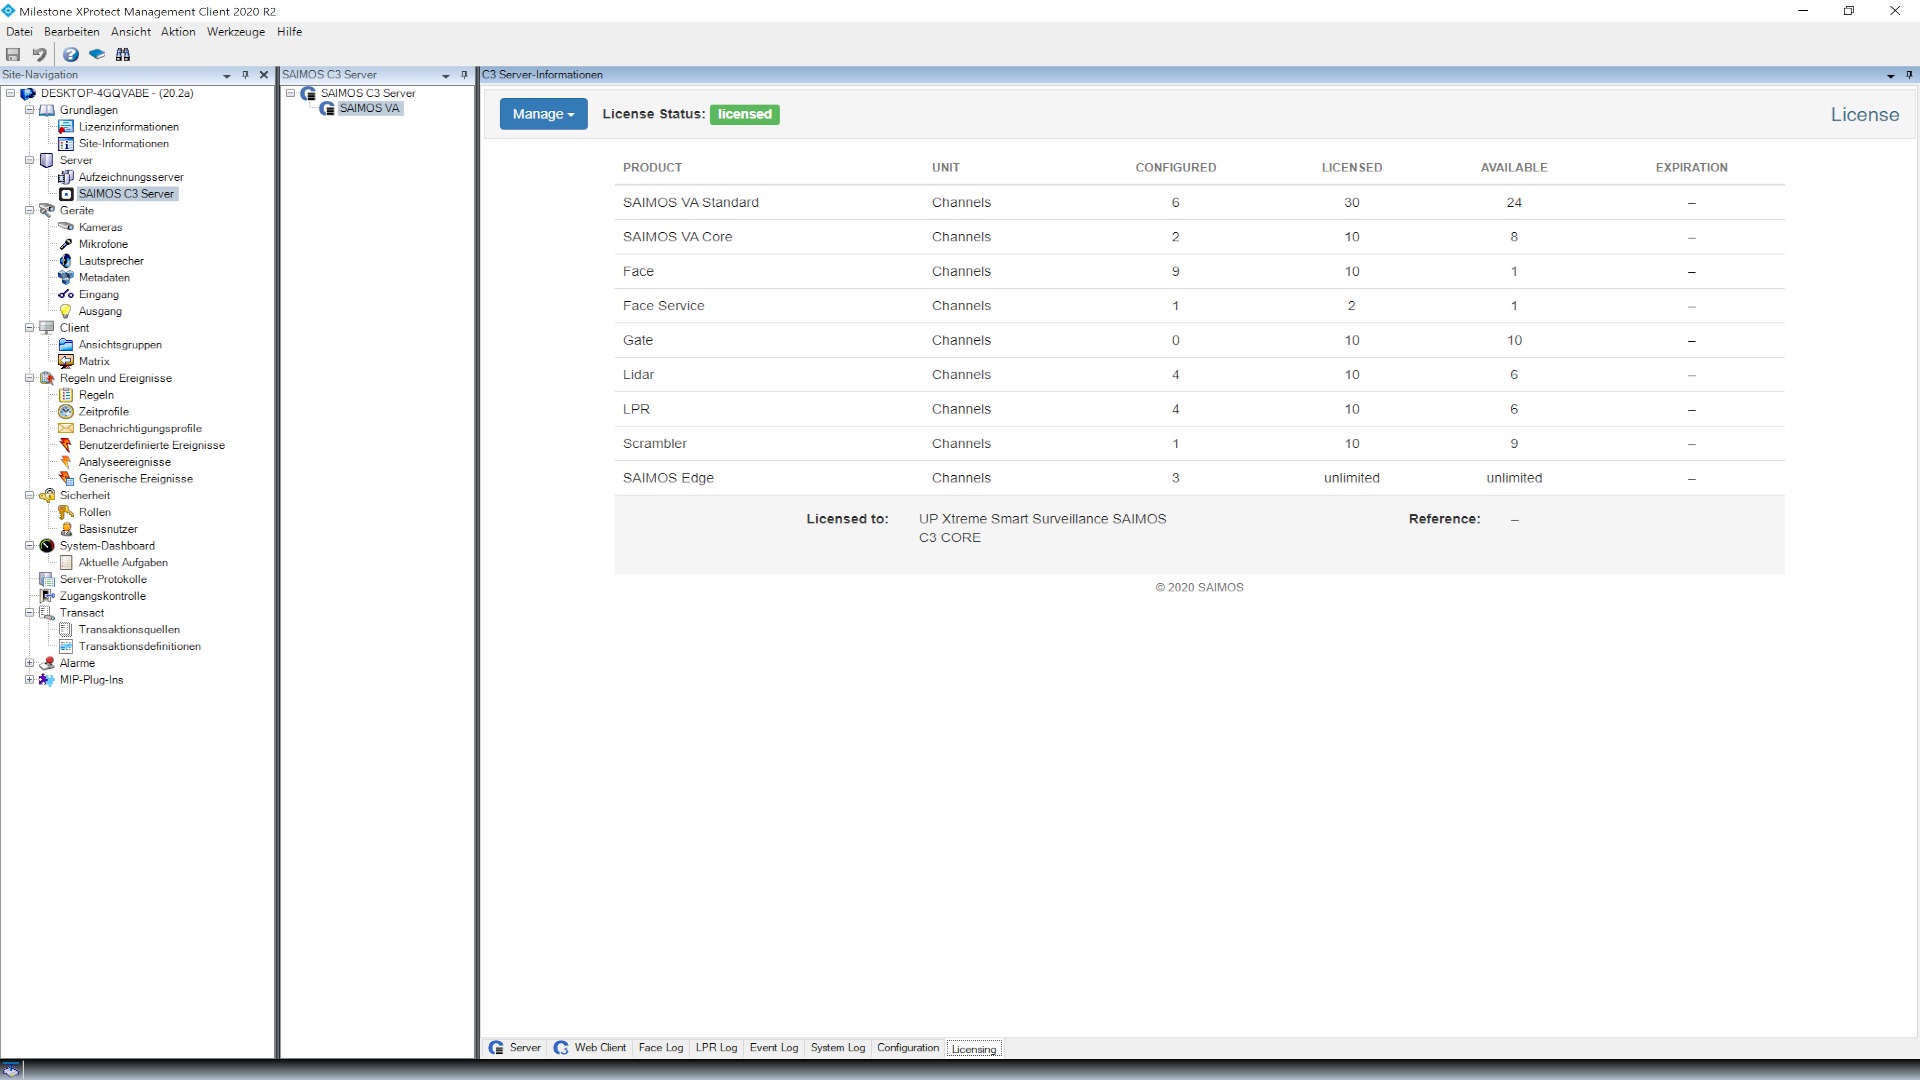The image size is (1920, 1080).
Task: Click the Site-Informationen icon
Action: pyautogui.click(x=66, y=144)
